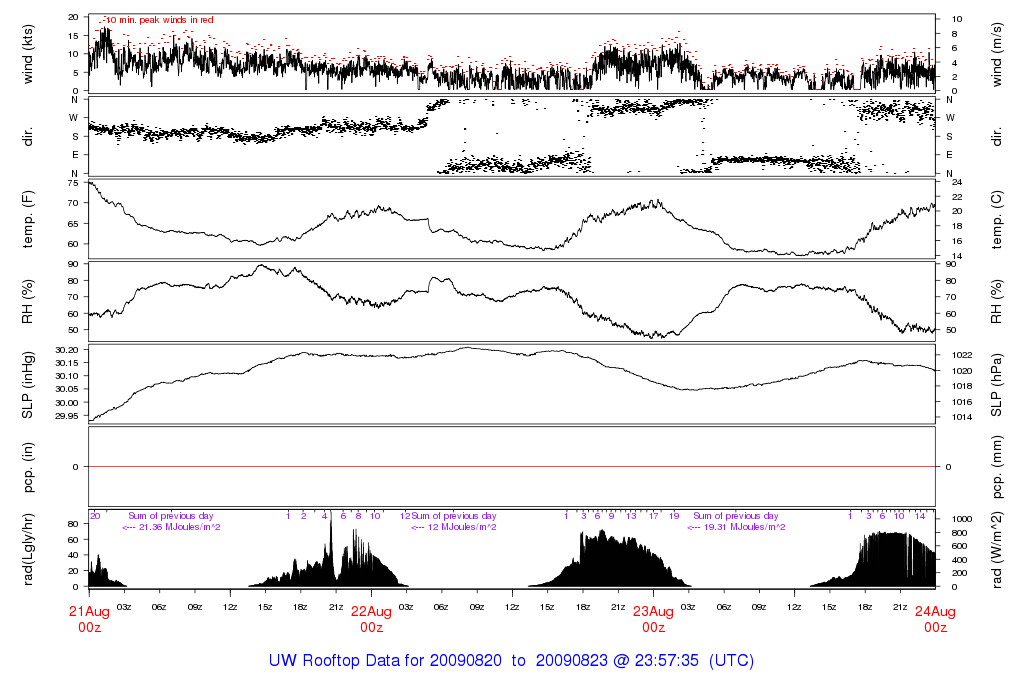Image resolution: width=1024 pixels, height=700 pixels.
Task: Click the left 'RH (%)' axis label
Action: pos(27,302)
